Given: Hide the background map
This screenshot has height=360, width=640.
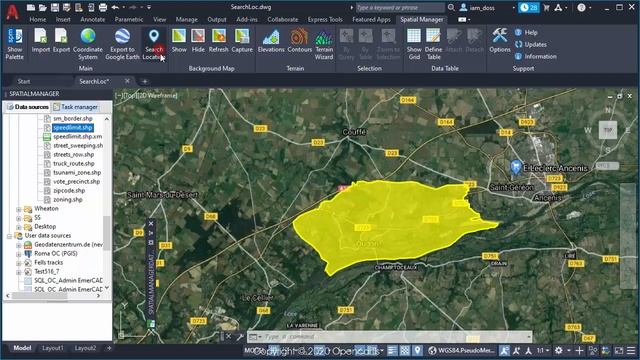Looking at the screenshot, I should tap(198, 41).
